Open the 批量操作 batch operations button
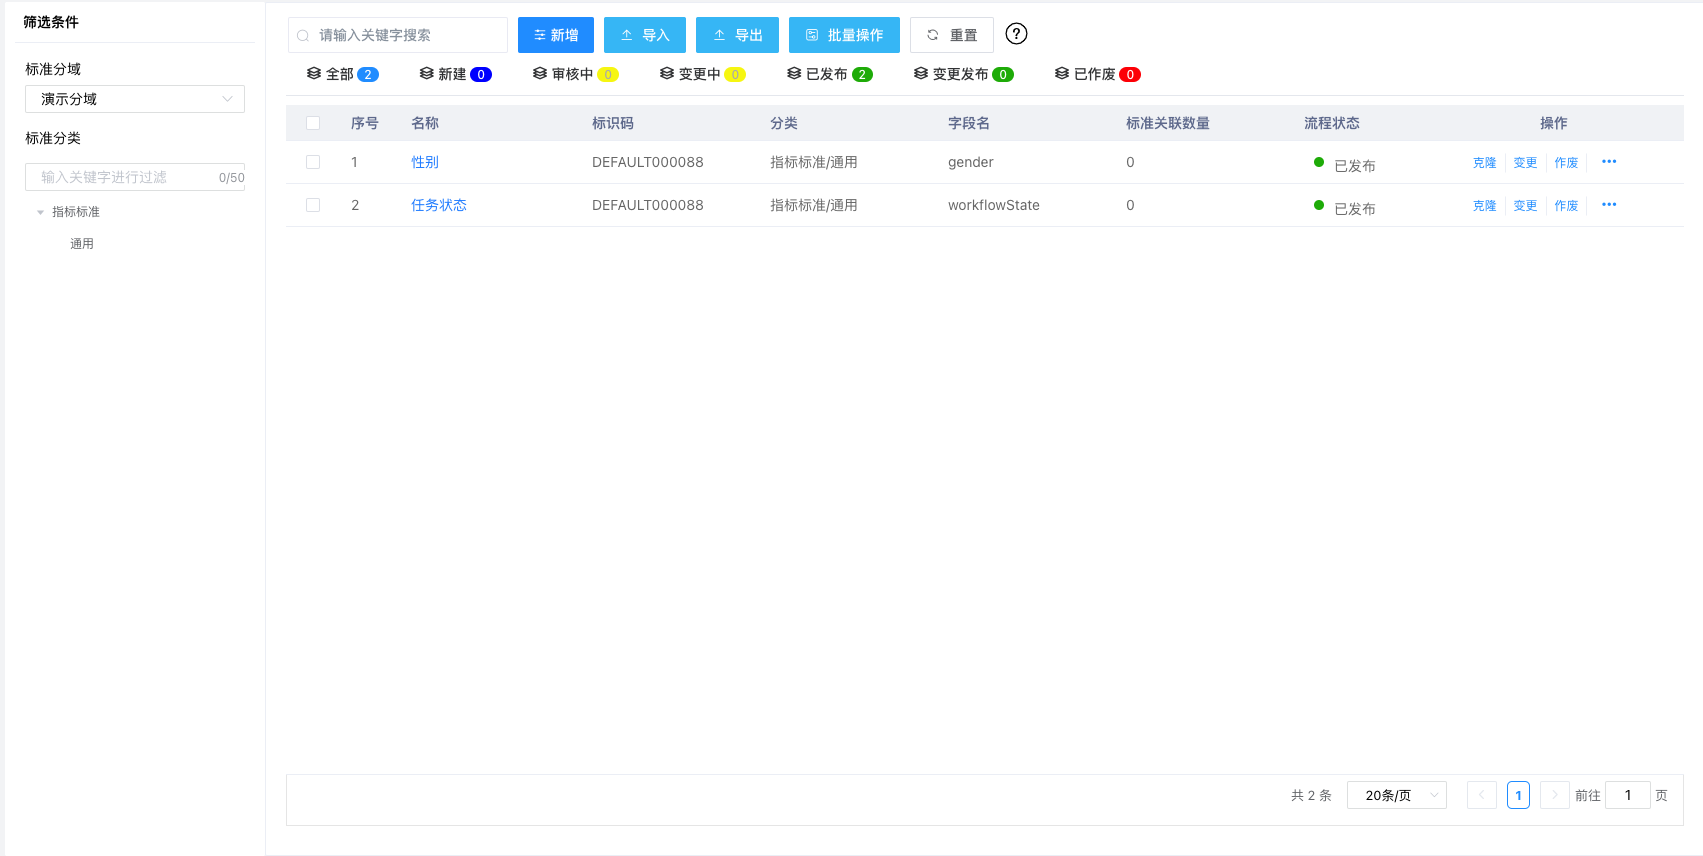1703x856 pixels. tap(844, 35)
